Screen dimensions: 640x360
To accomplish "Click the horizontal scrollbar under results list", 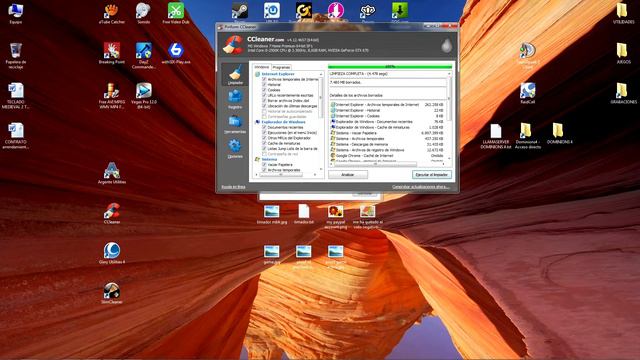I will pos(376,164).
